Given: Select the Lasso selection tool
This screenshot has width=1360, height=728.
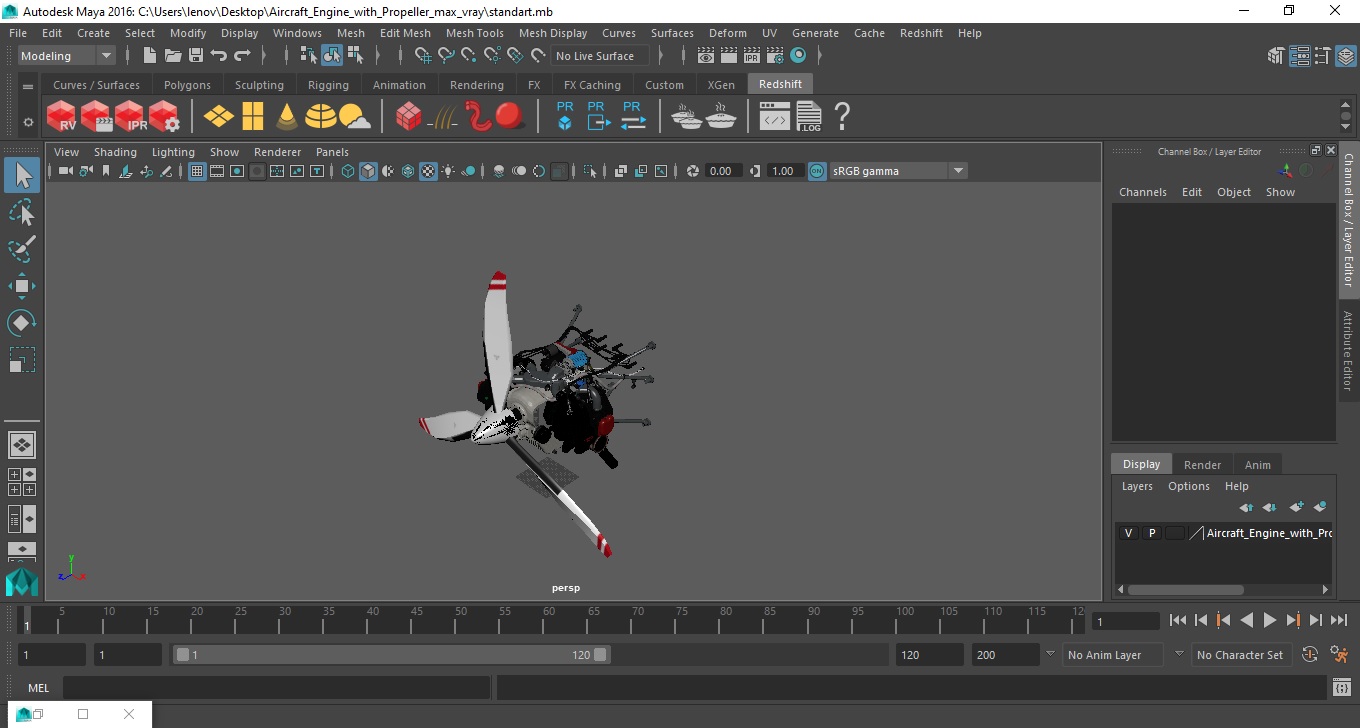Looking at the screenshot, I should 22,212.
